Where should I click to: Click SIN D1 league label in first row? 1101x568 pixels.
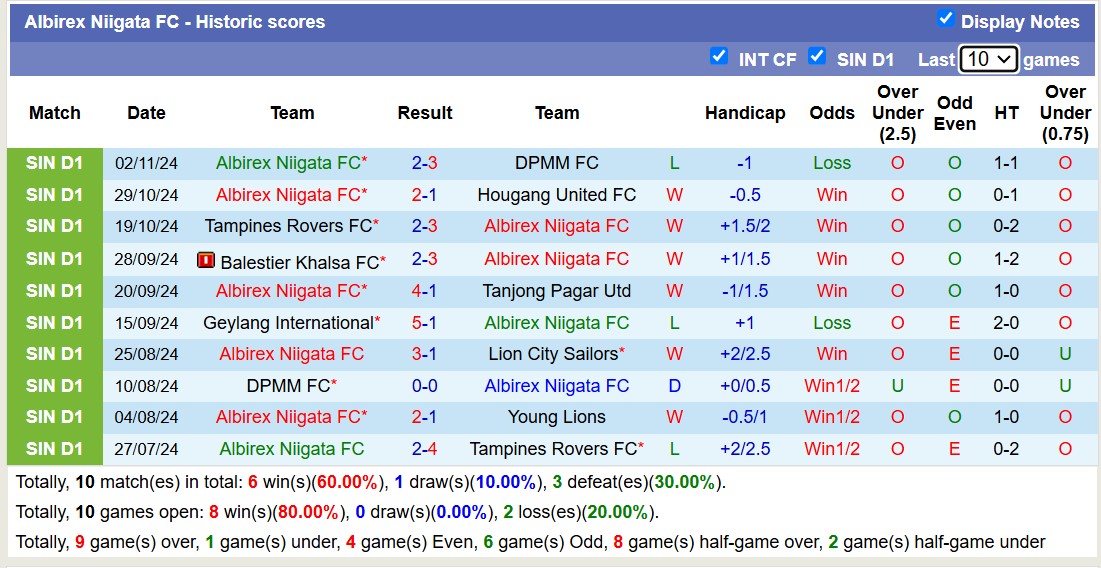pos(55,163)
